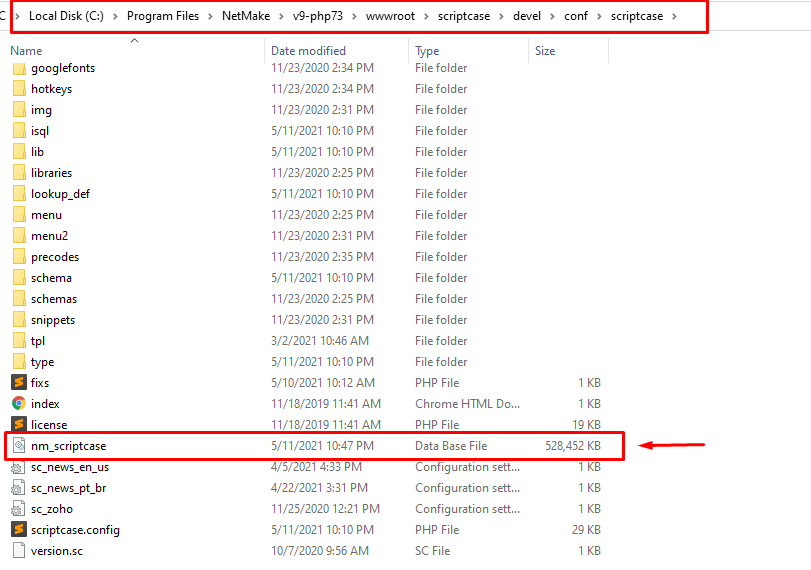Screen dimensions: 811x570
Task: Click the SC File type cell
Action: [432, 551]
